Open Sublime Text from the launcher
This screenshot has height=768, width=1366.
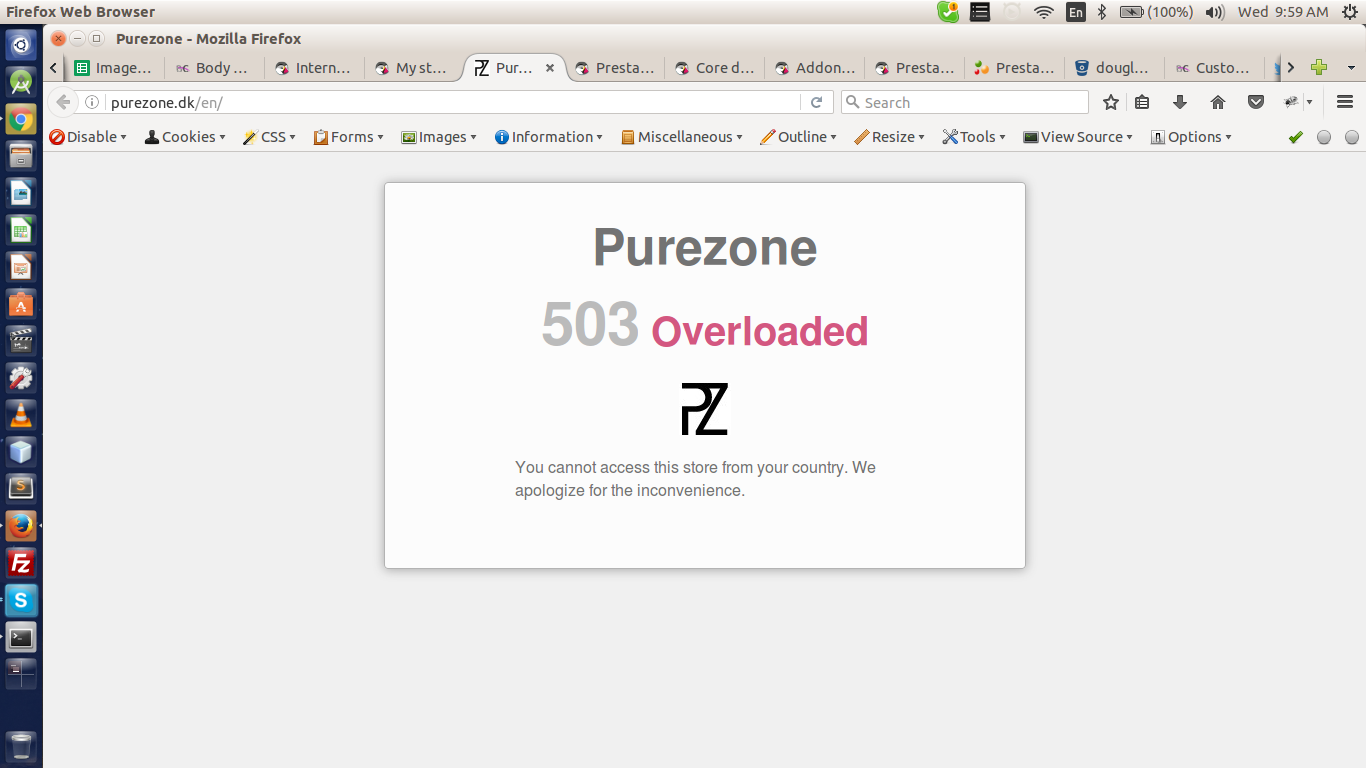[x=21, y=489]
